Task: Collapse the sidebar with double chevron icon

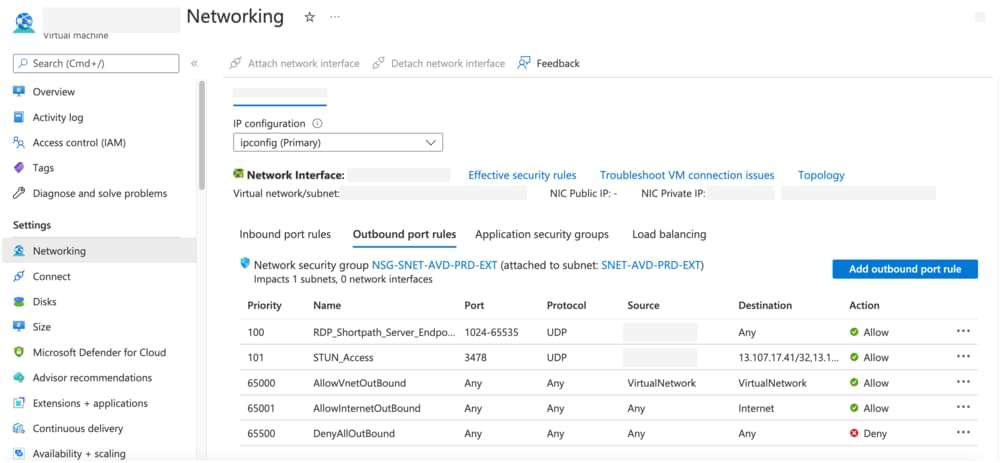Action: tap(195, 63)
